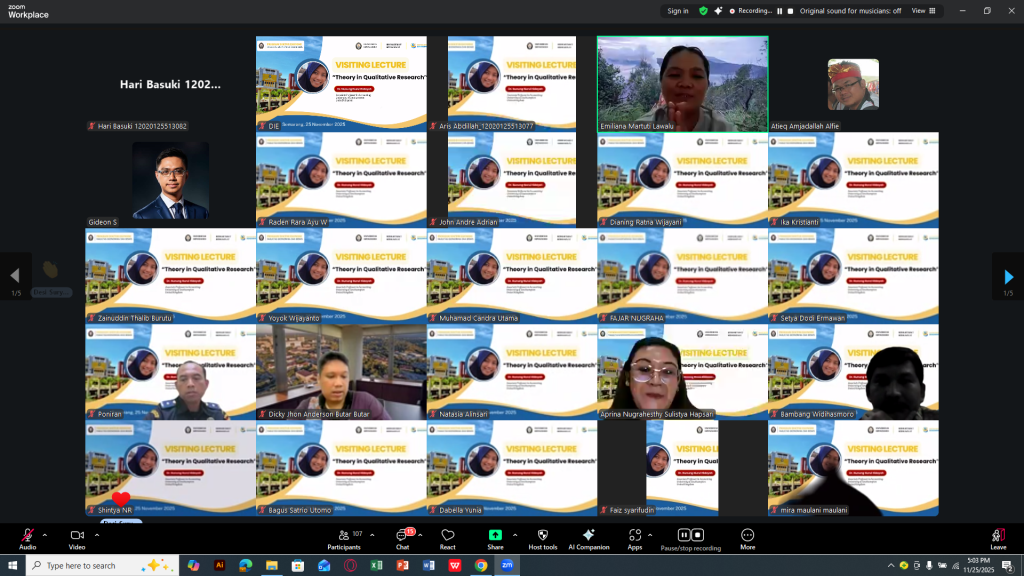Leave the meeting

997,537
